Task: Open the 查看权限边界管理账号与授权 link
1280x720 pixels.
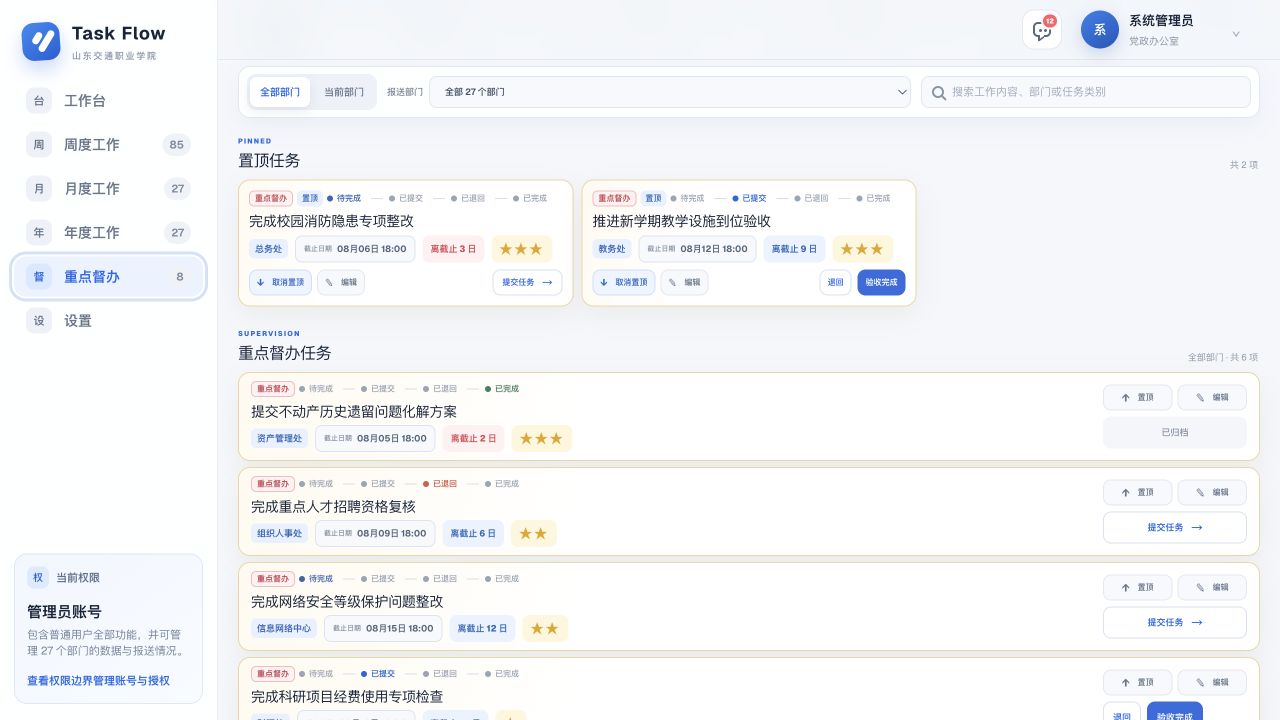Action: (98, 681)
